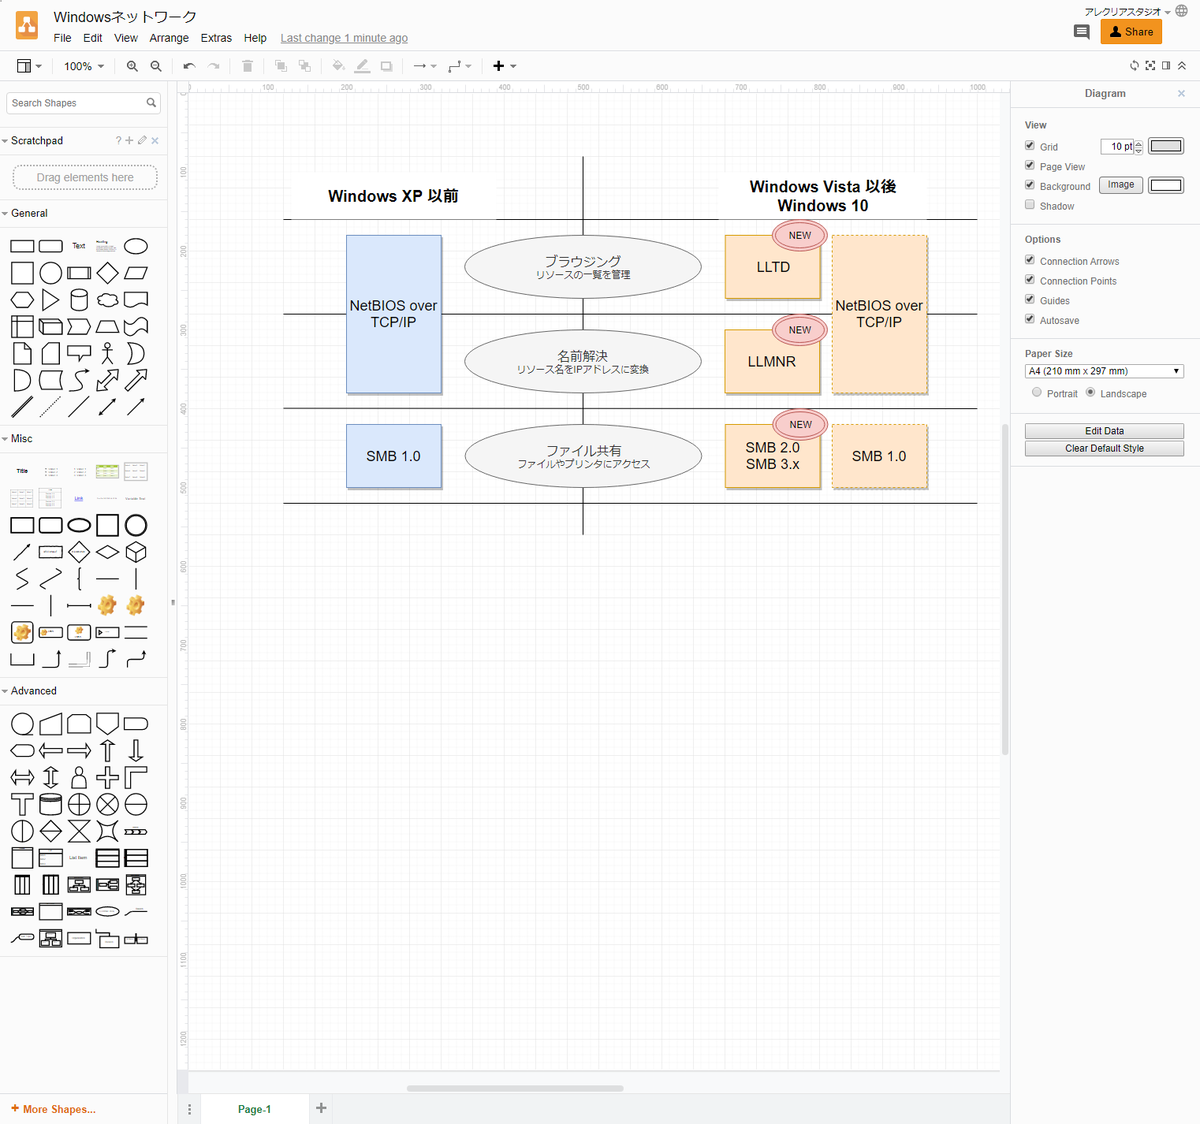Open the waypoints style dropdown

(460, 66)
